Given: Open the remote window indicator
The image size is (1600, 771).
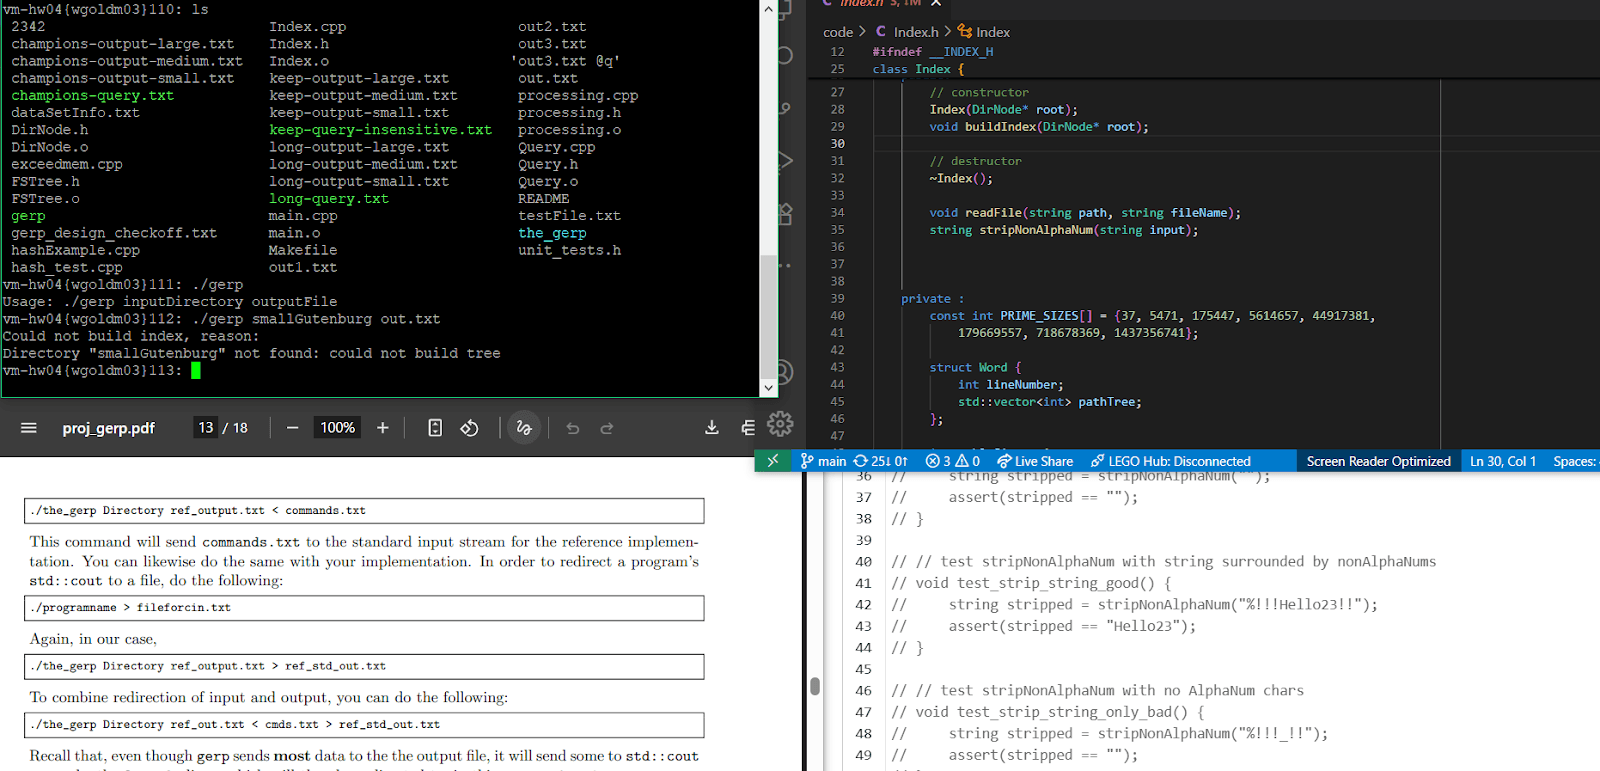Looking at the screenshot, I should coord(772,461).
